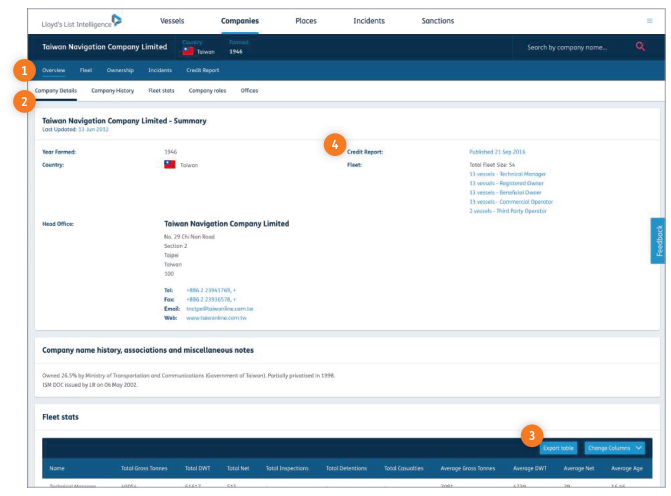Viewport: 671px width, 496px height.
Task: Sort by Total Gross Tonnes column
Action: pos(144,469)
